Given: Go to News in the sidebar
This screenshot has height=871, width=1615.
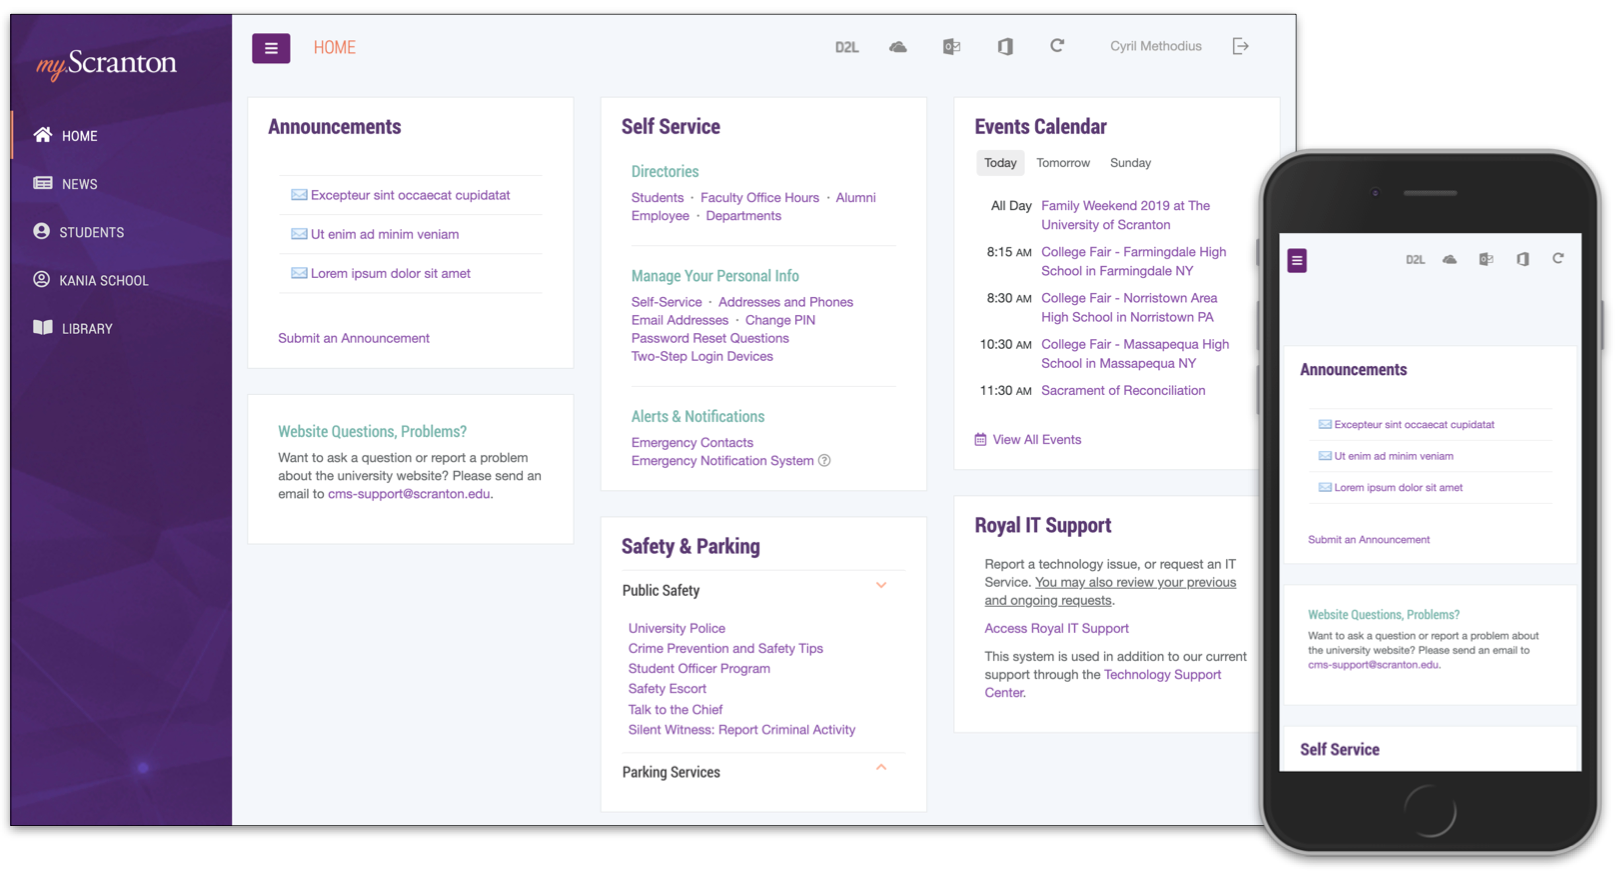Looking at the screenshot, I should tap(79, 184).
